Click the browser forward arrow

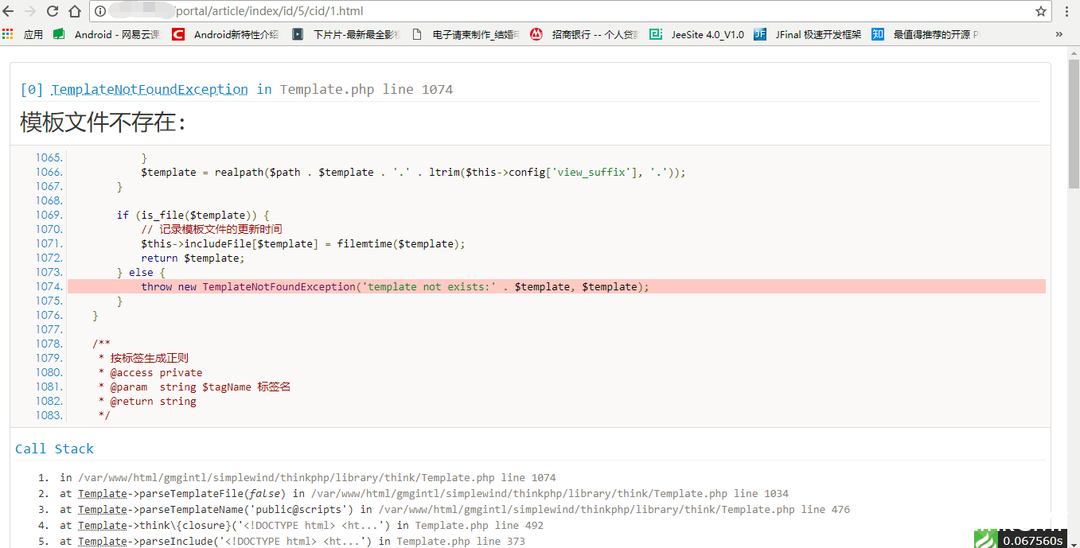pyautogui.click(x=30, y=11)
